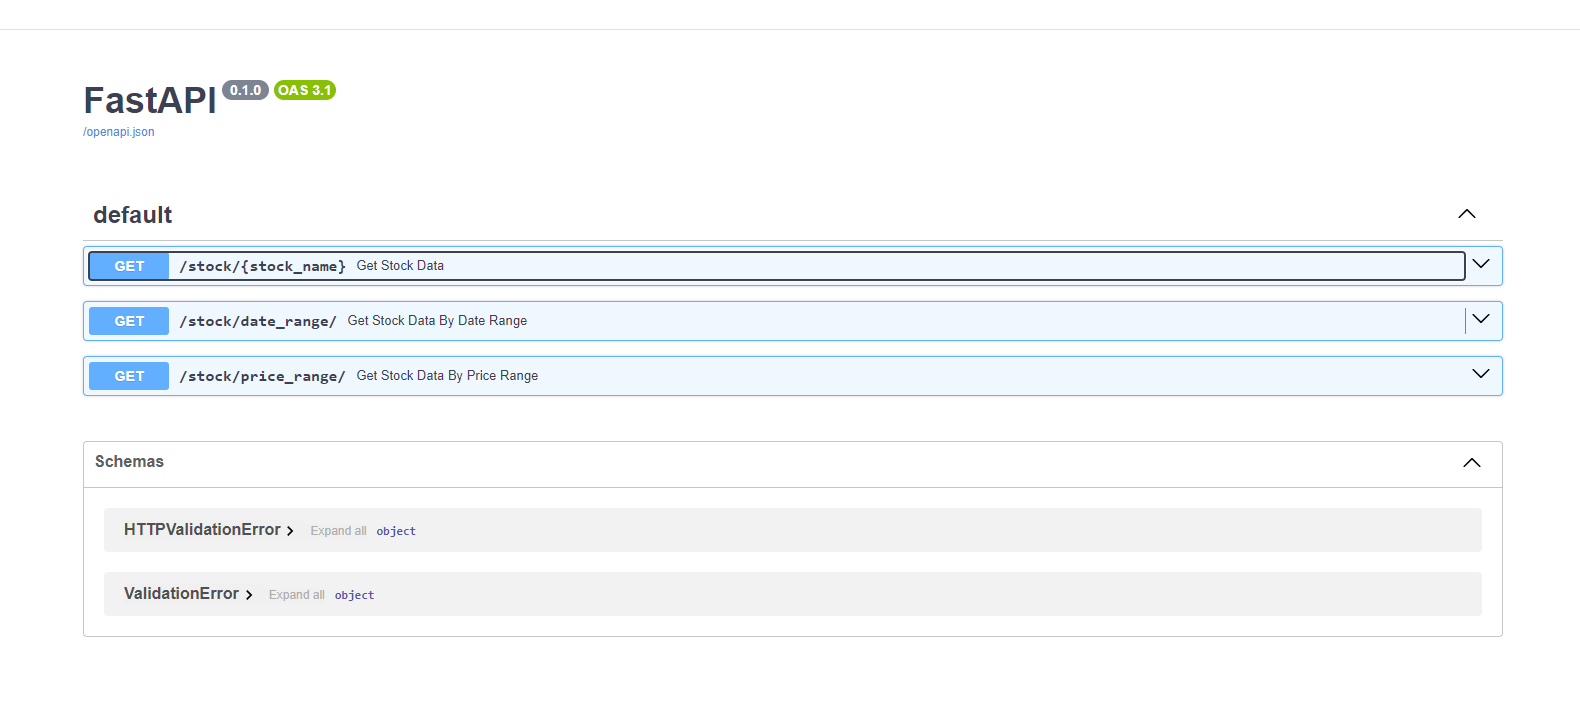Image resolution: width=1580 pixels, height=726 pixels.
Task: Expand Get Stock Data chevron arrow
Action: coord(1481,264)
